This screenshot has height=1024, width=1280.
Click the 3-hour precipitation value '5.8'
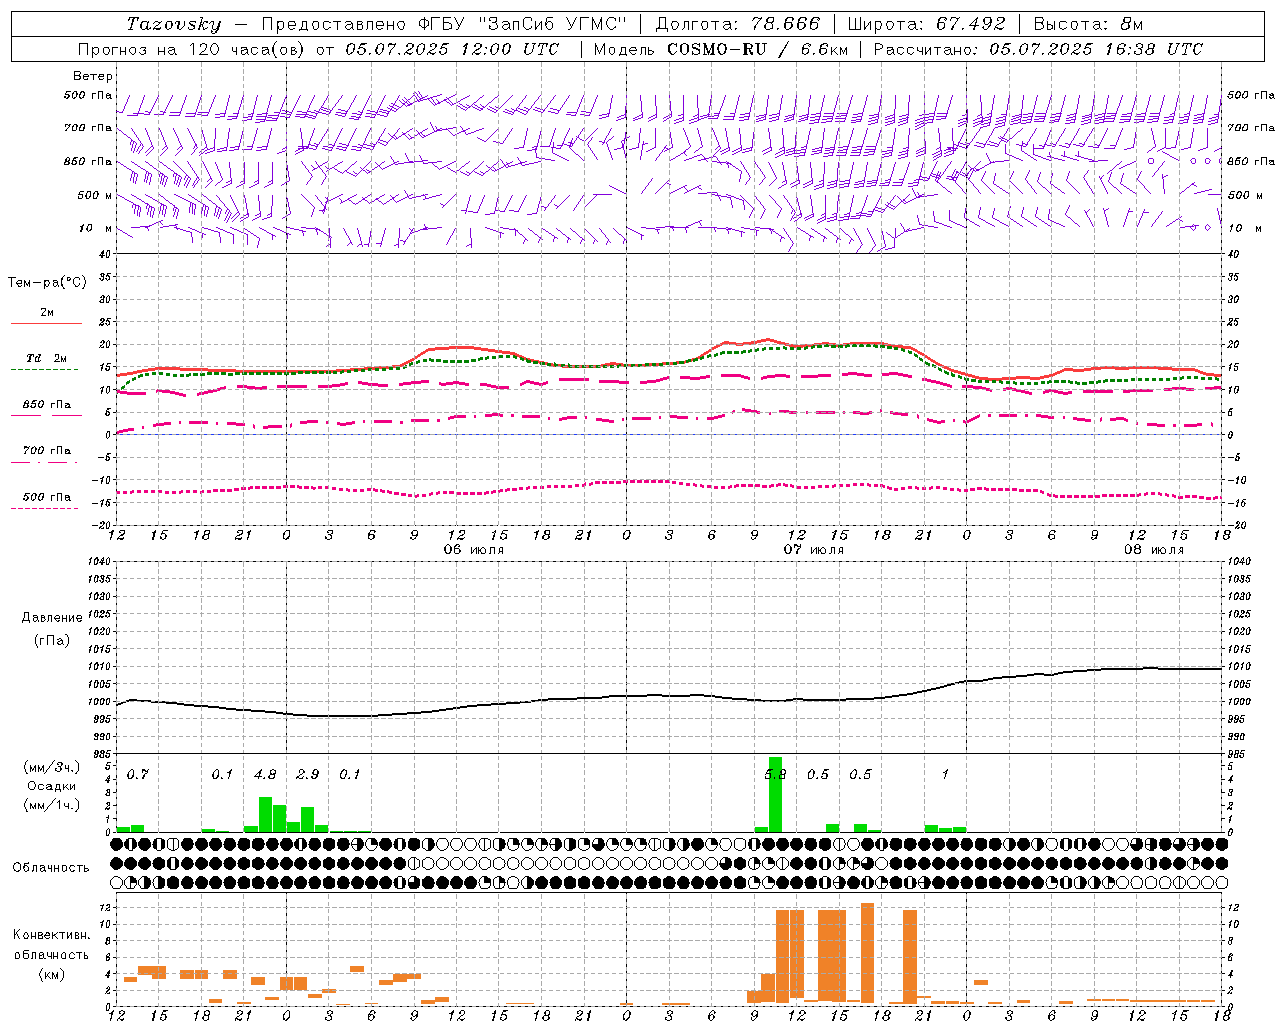pos(775,774)
